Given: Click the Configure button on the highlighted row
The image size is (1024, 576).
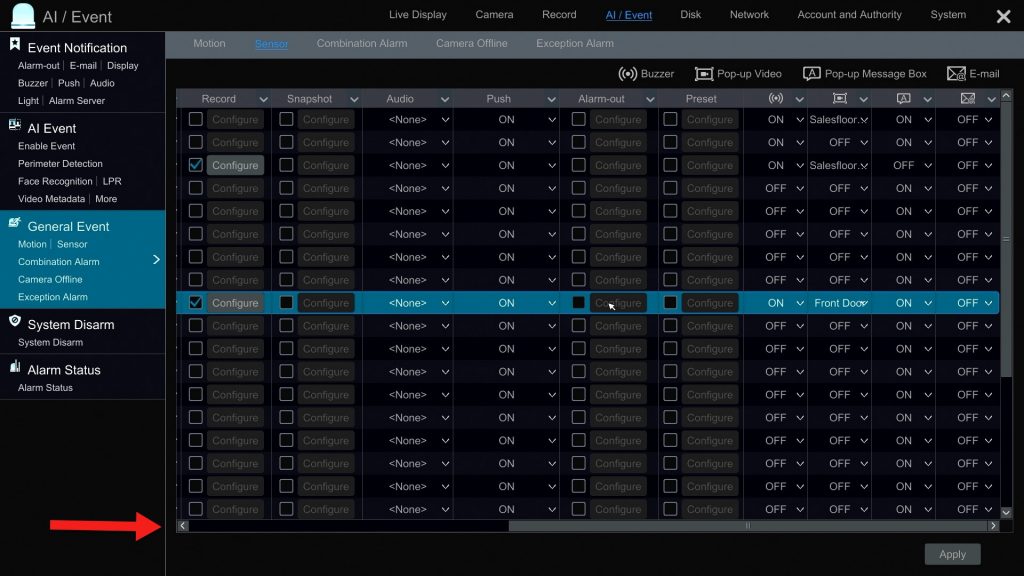Looking at the screenshot, I should tap(235, 302).
